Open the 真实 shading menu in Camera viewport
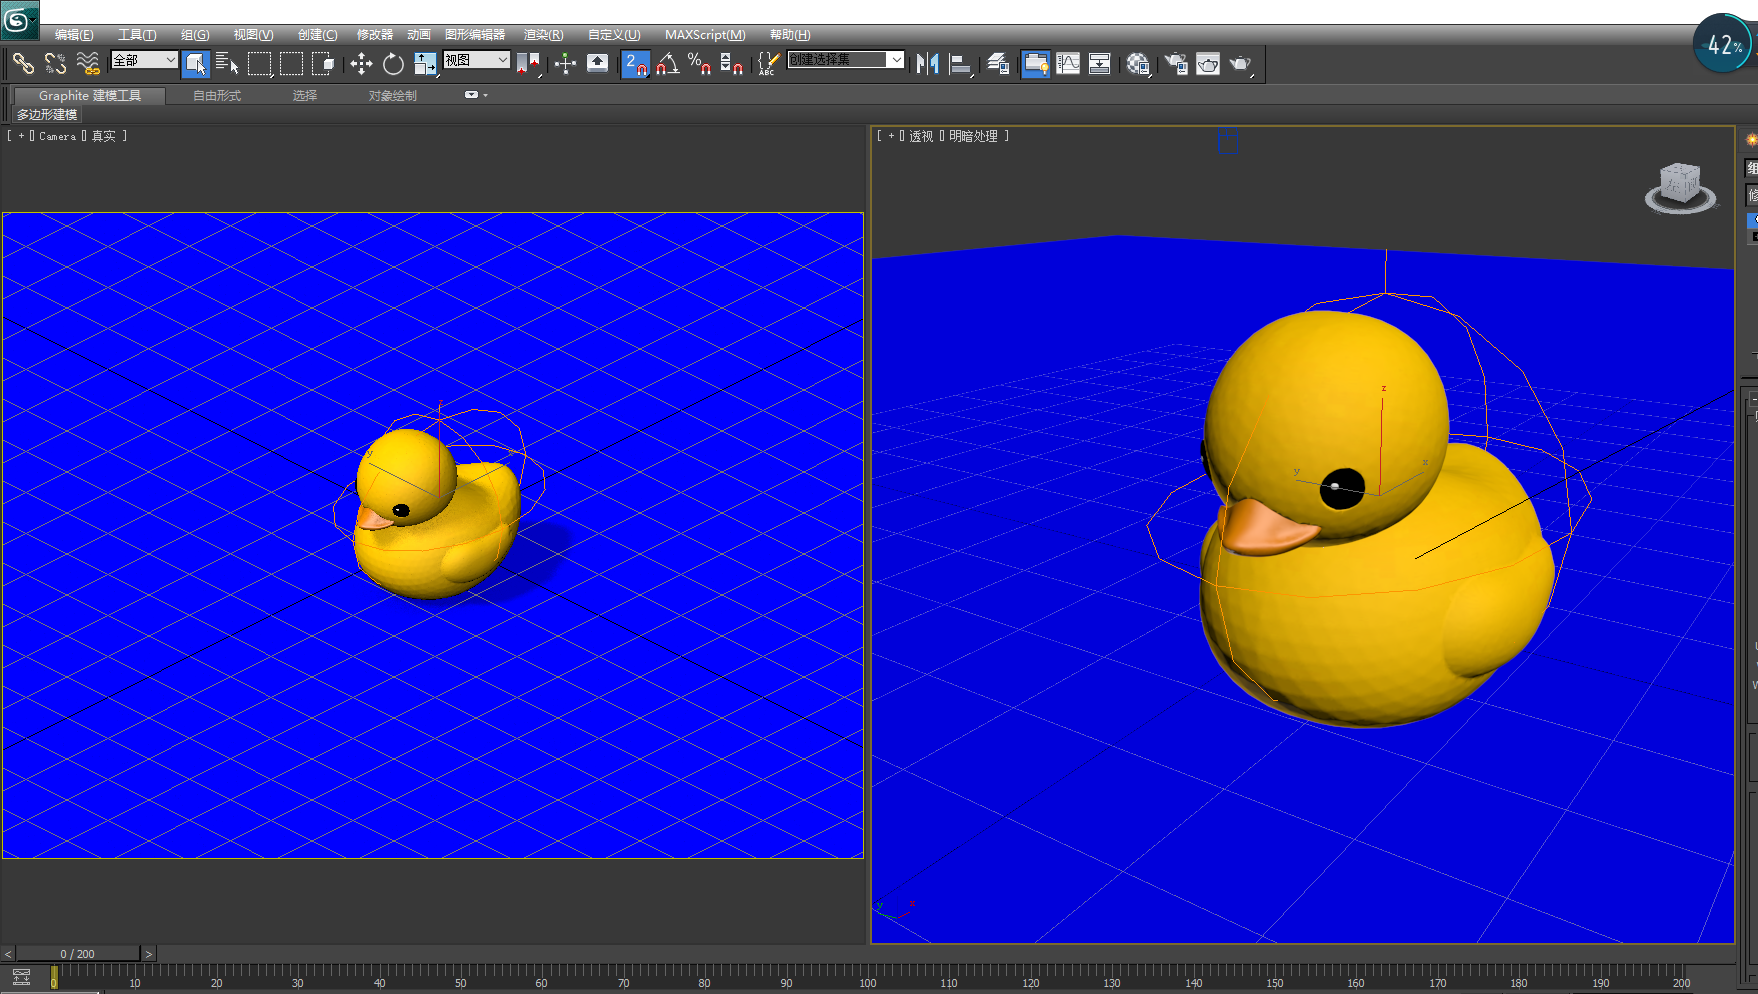 (104, 136)
